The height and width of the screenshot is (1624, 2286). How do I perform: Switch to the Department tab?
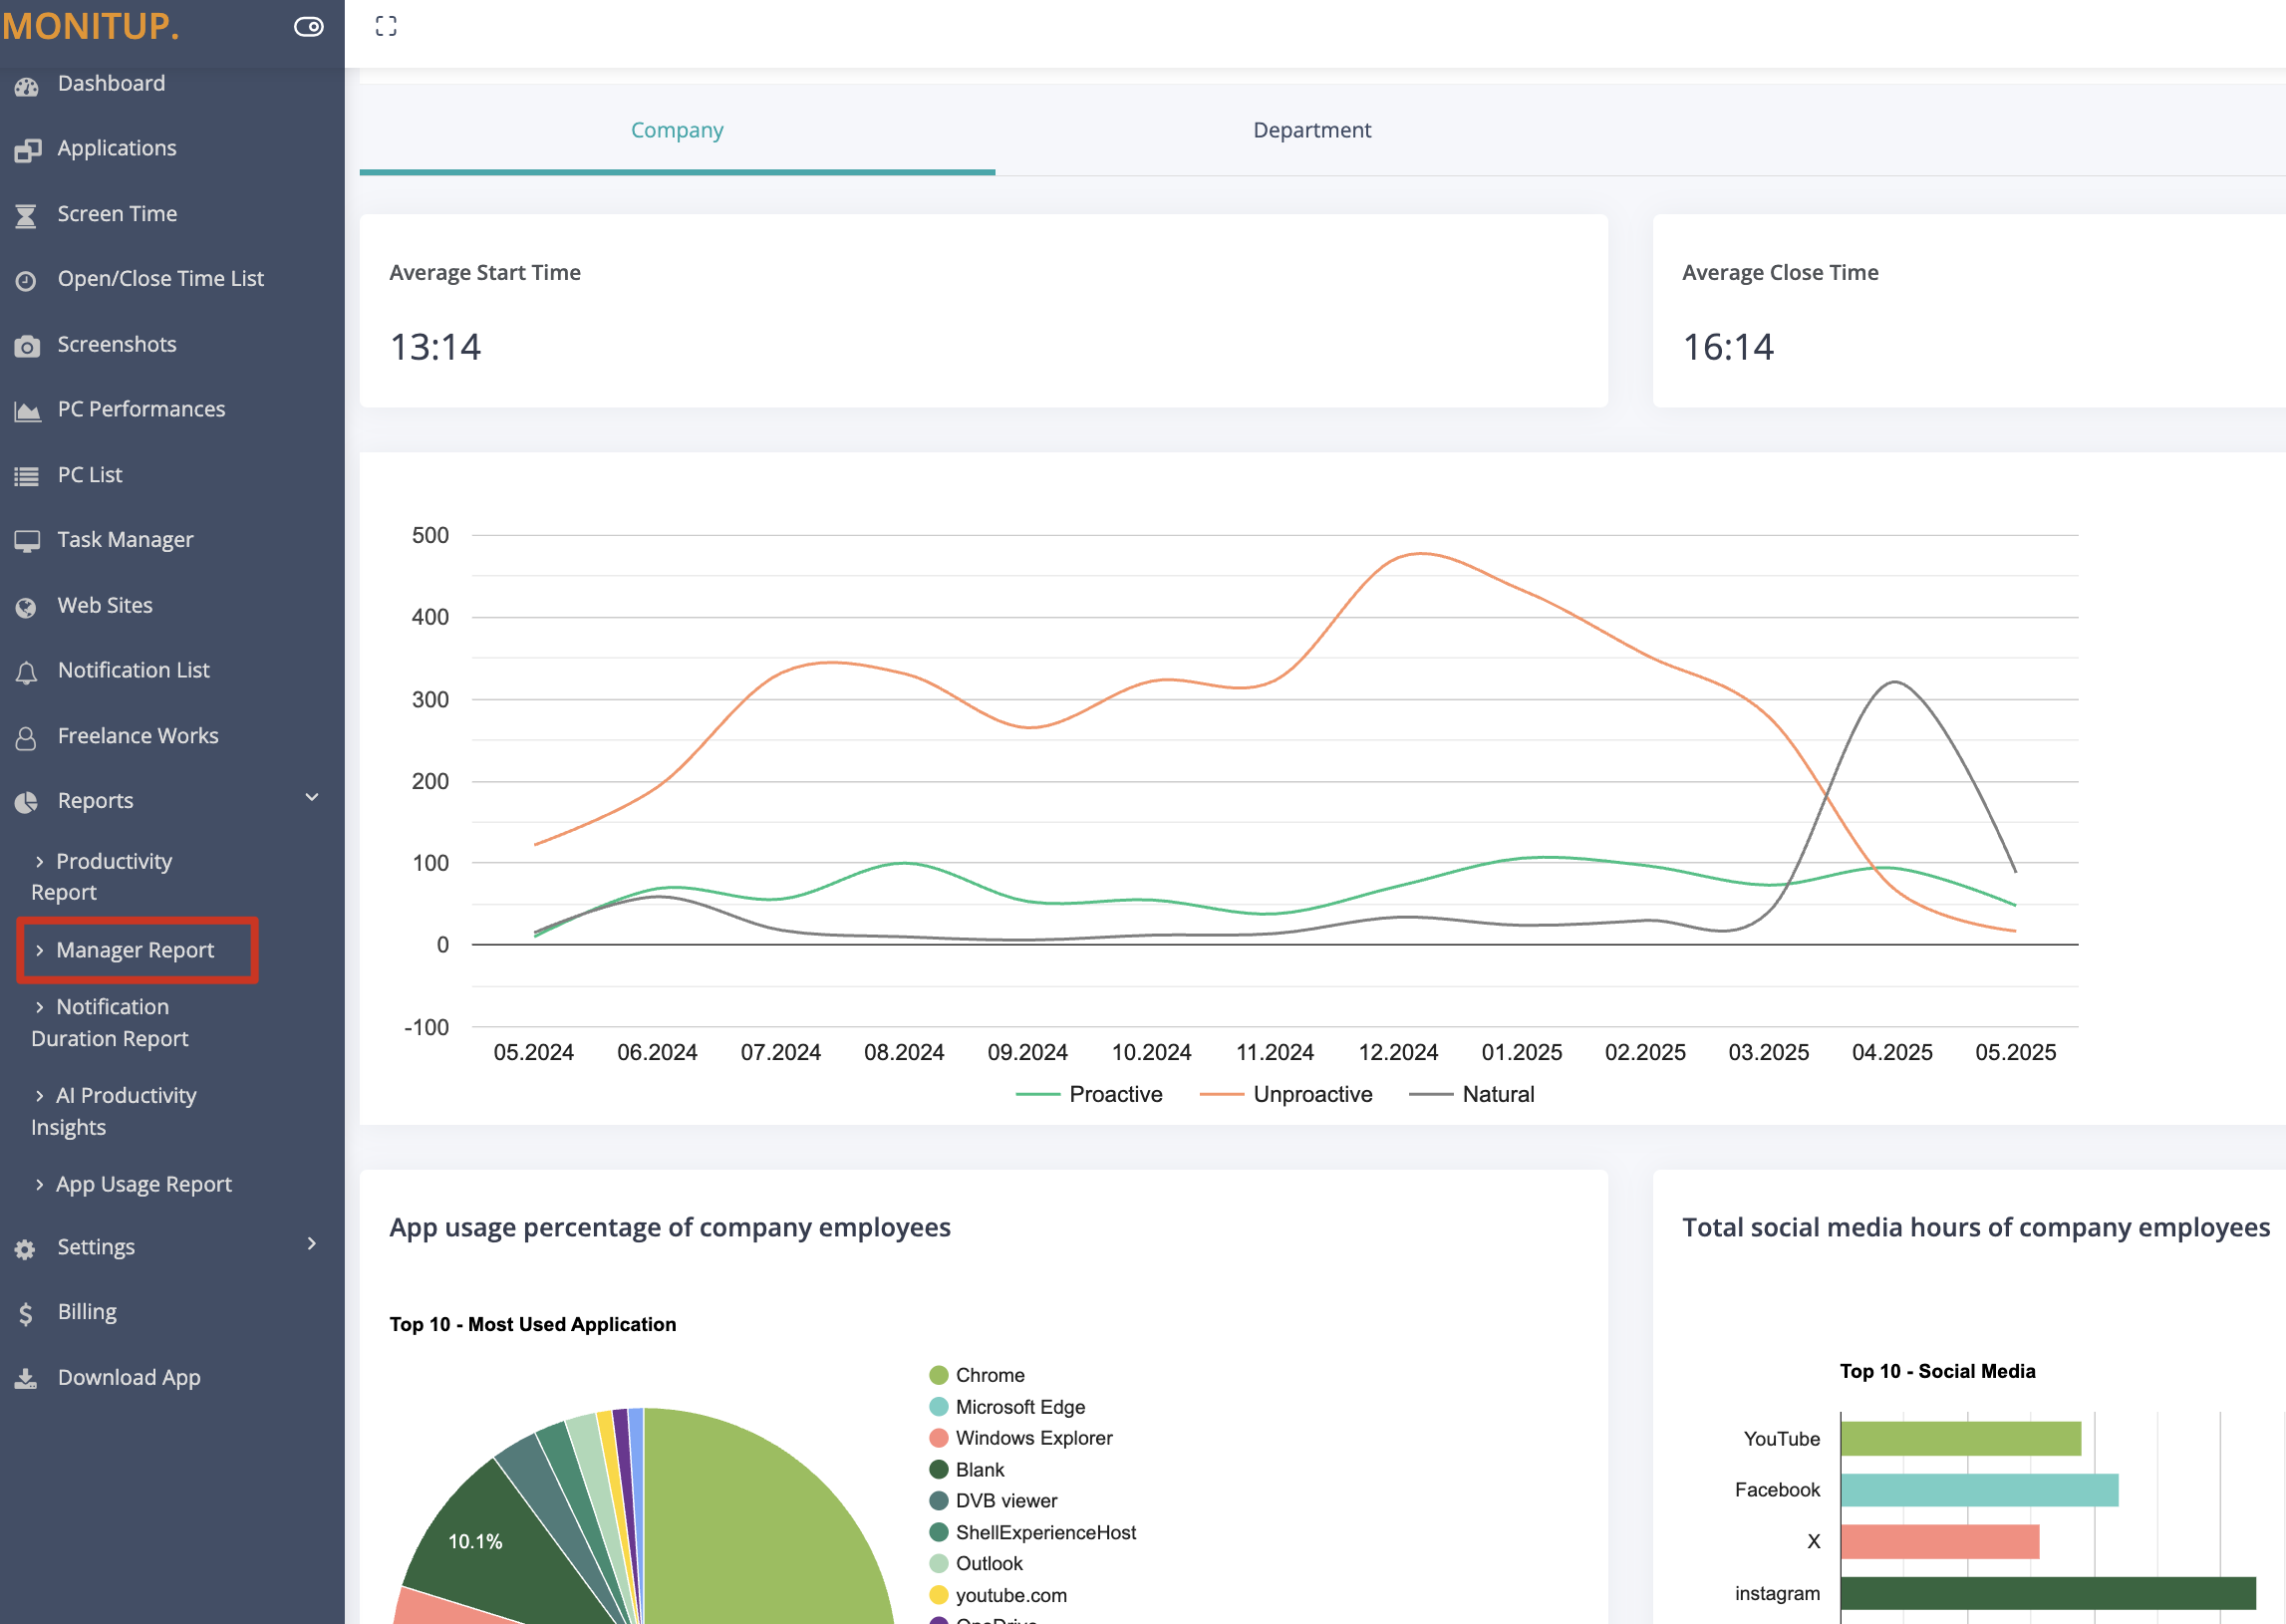(x=1312, y=130)
